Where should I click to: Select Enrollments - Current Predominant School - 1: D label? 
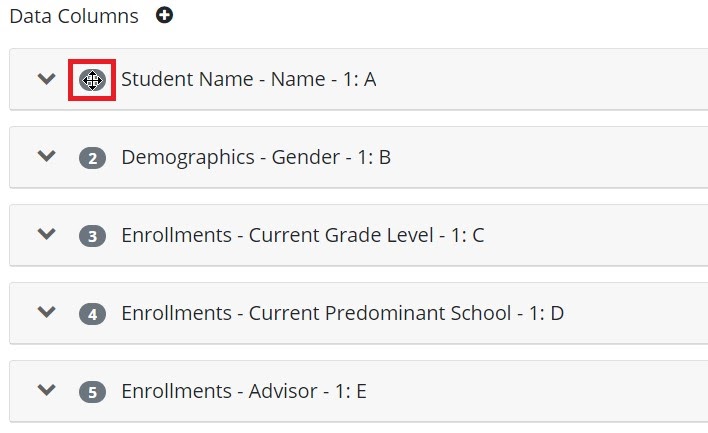pos(343,313)
